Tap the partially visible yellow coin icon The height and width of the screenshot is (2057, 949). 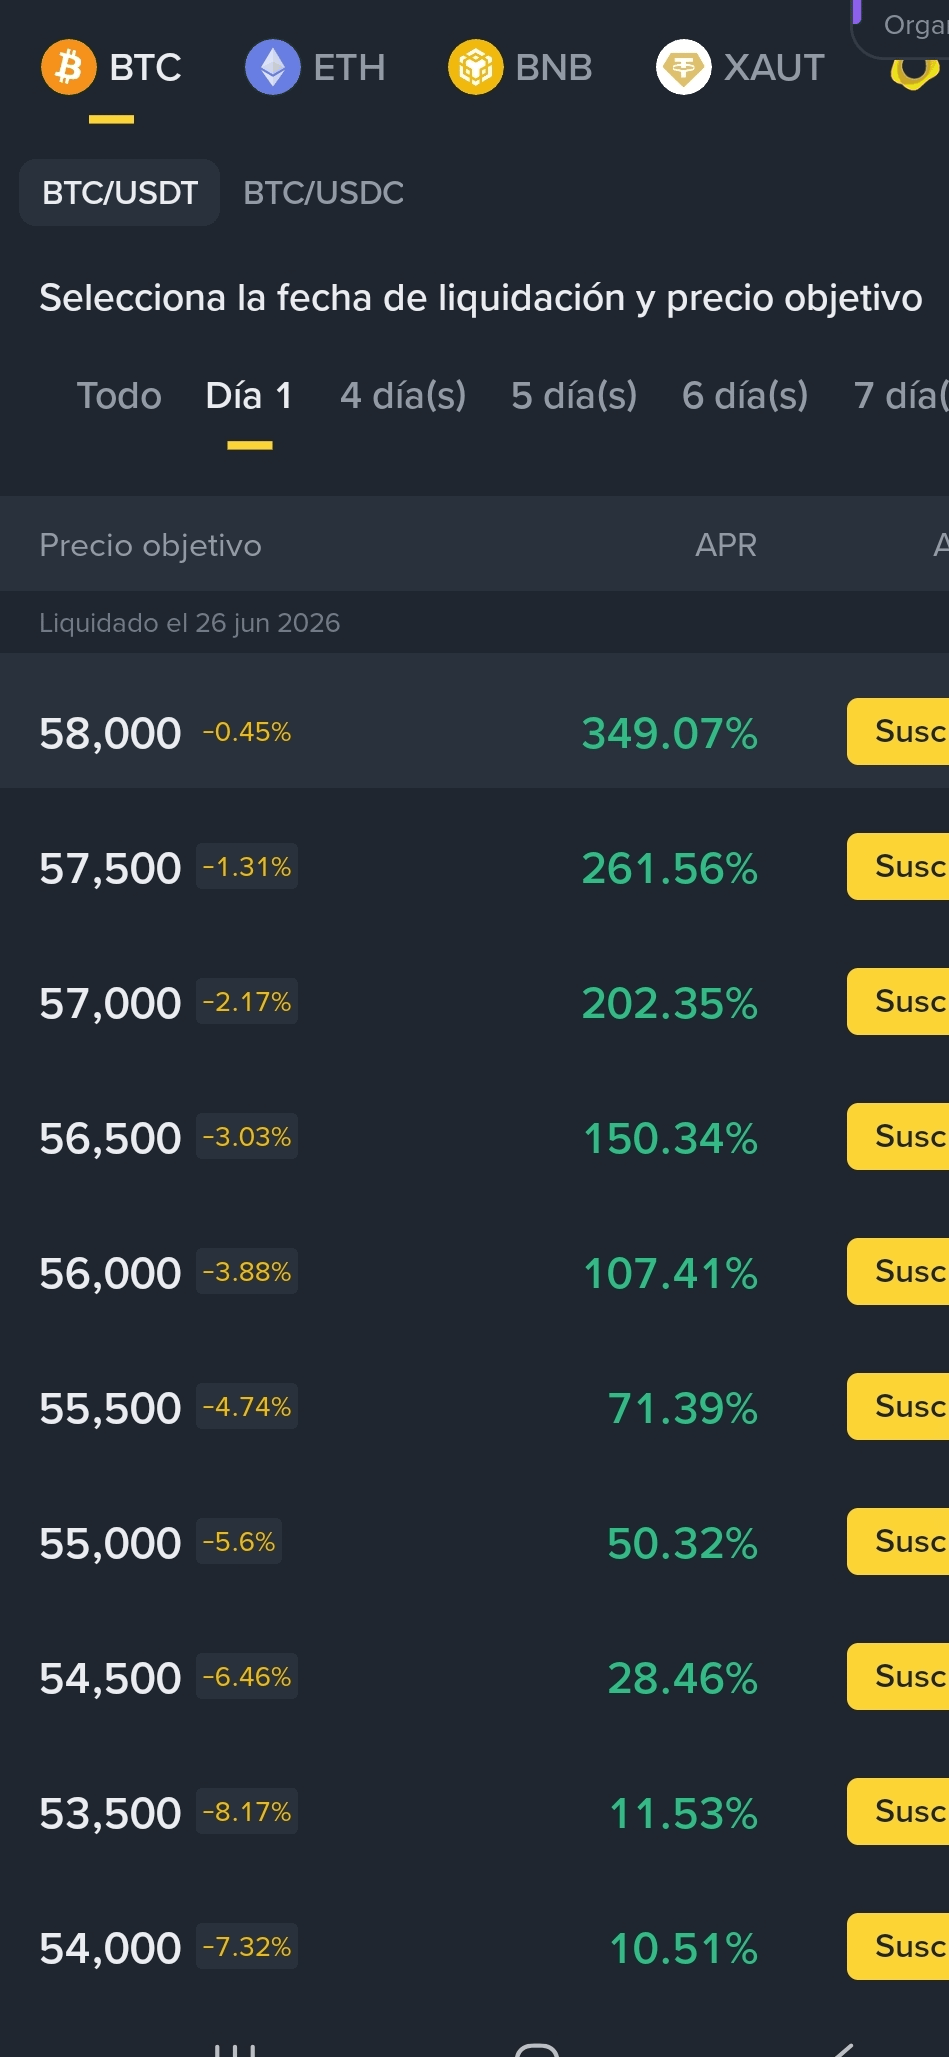(x=917, y=72)
